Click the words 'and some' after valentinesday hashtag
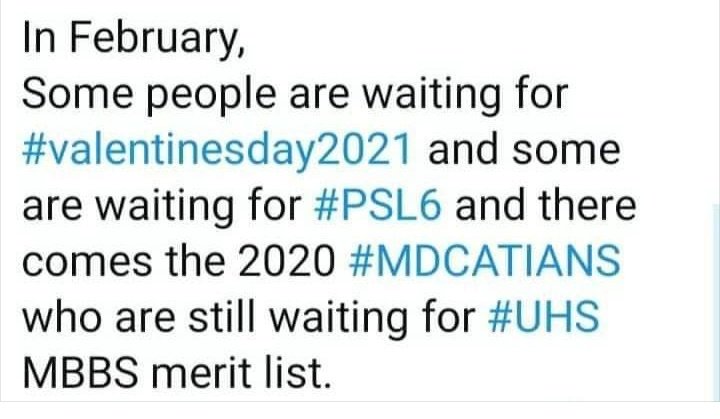Image resolution: width=720 pixels, height=419 pixels. [524, 150]
